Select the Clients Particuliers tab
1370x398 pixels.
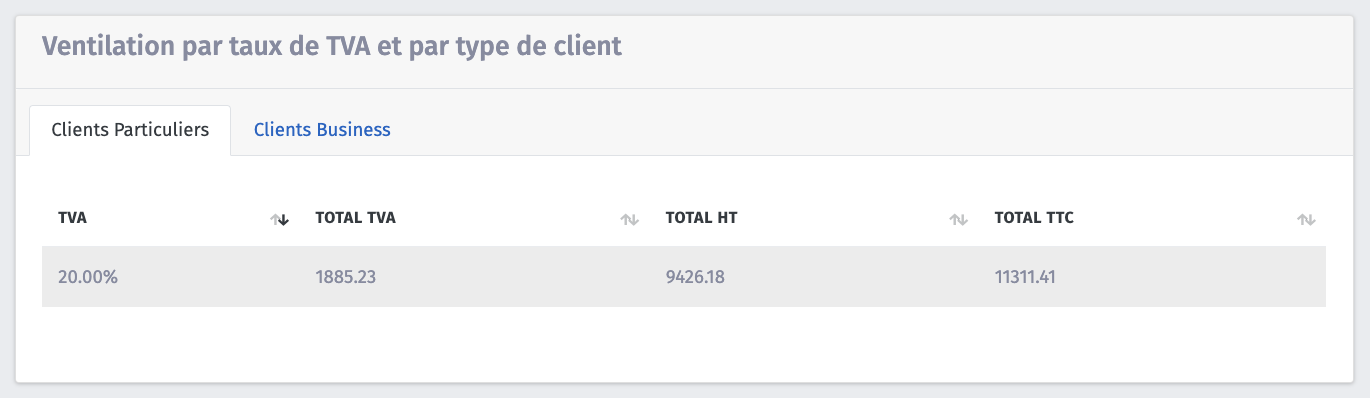click(x=130, y=130)
